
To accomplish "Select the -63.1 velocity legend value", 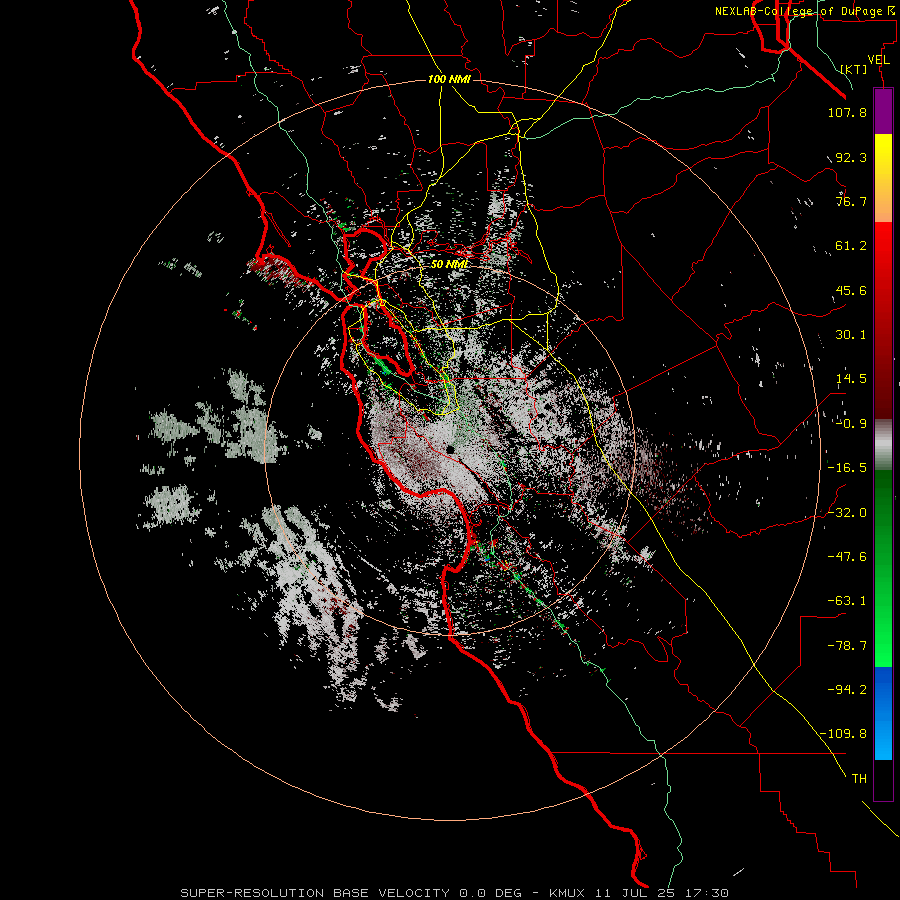I will click(x=847, y=601).
